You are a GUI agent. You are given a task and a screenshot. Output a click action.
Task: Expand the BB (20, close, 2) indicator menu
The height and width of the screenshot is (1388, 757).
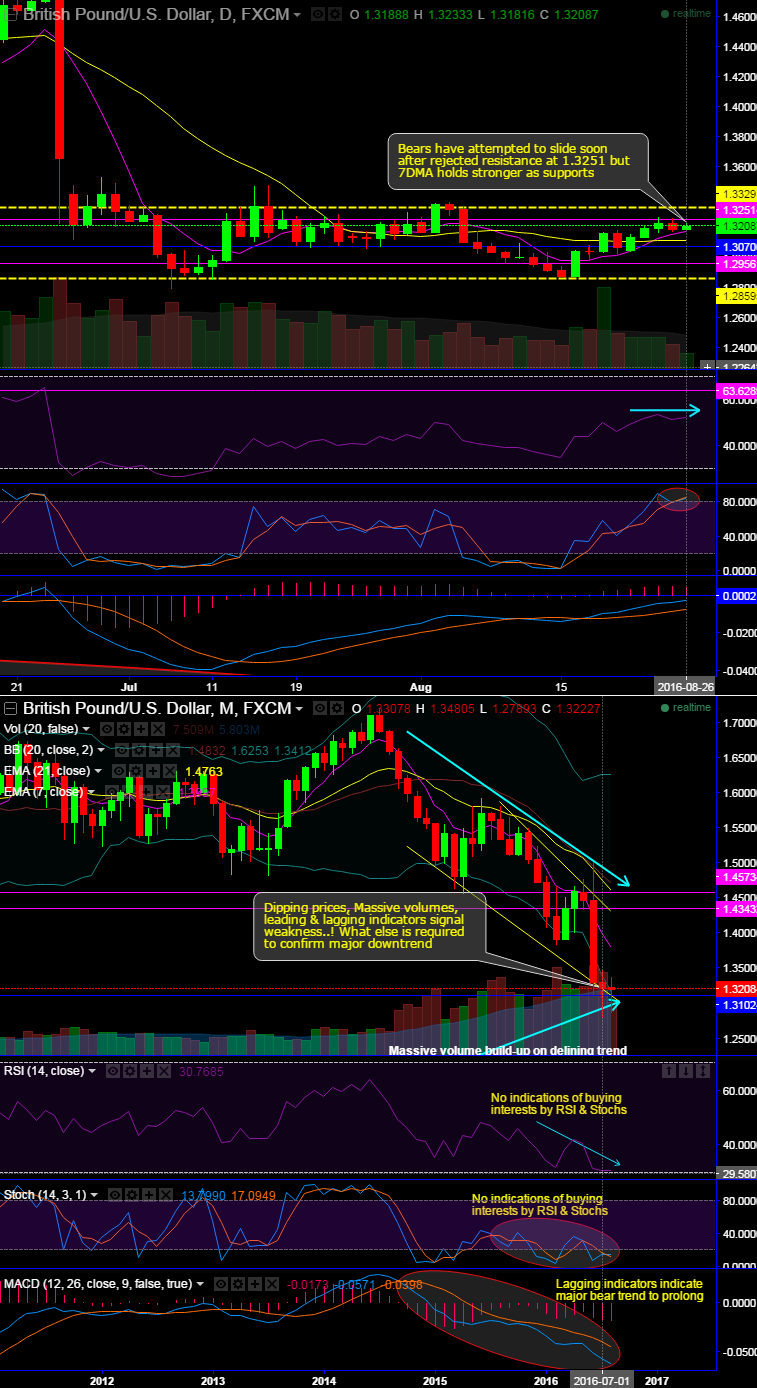100,750
